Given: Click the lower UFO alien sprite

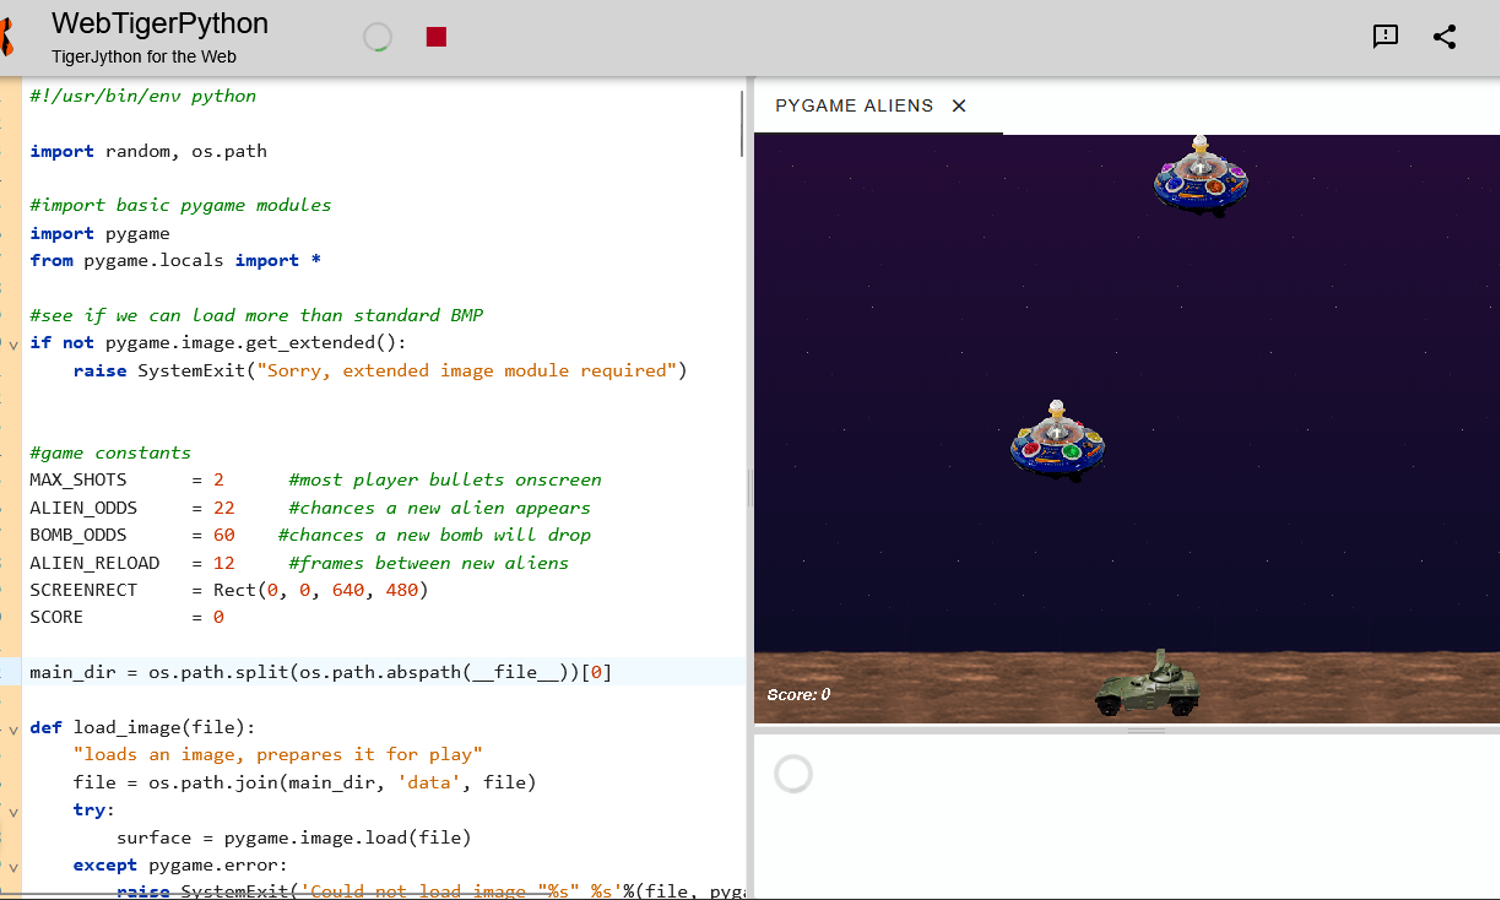Looking at the screenshot, I should pos(1057,443).
